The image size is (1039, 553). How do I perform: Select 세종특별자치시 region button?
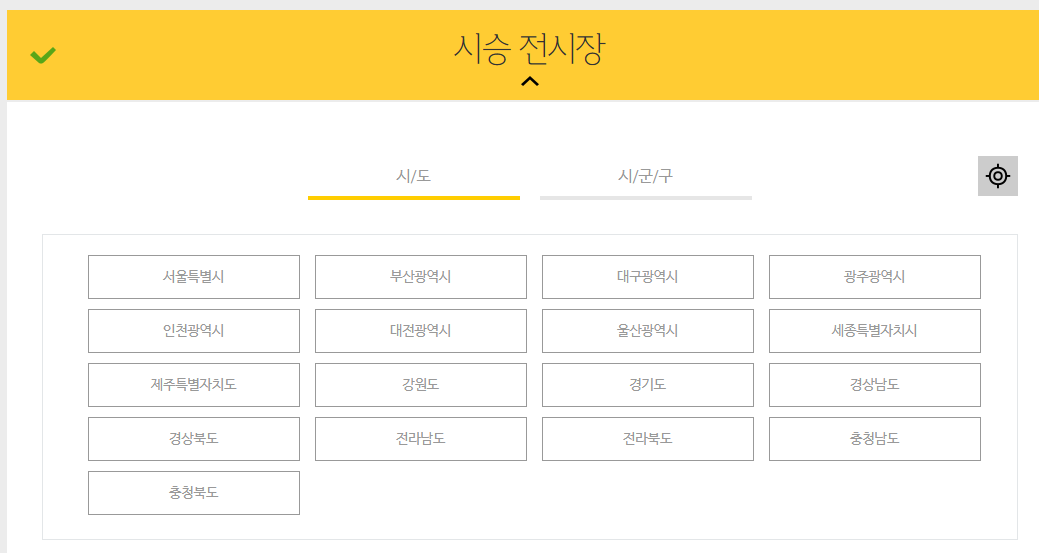point(875,330)
